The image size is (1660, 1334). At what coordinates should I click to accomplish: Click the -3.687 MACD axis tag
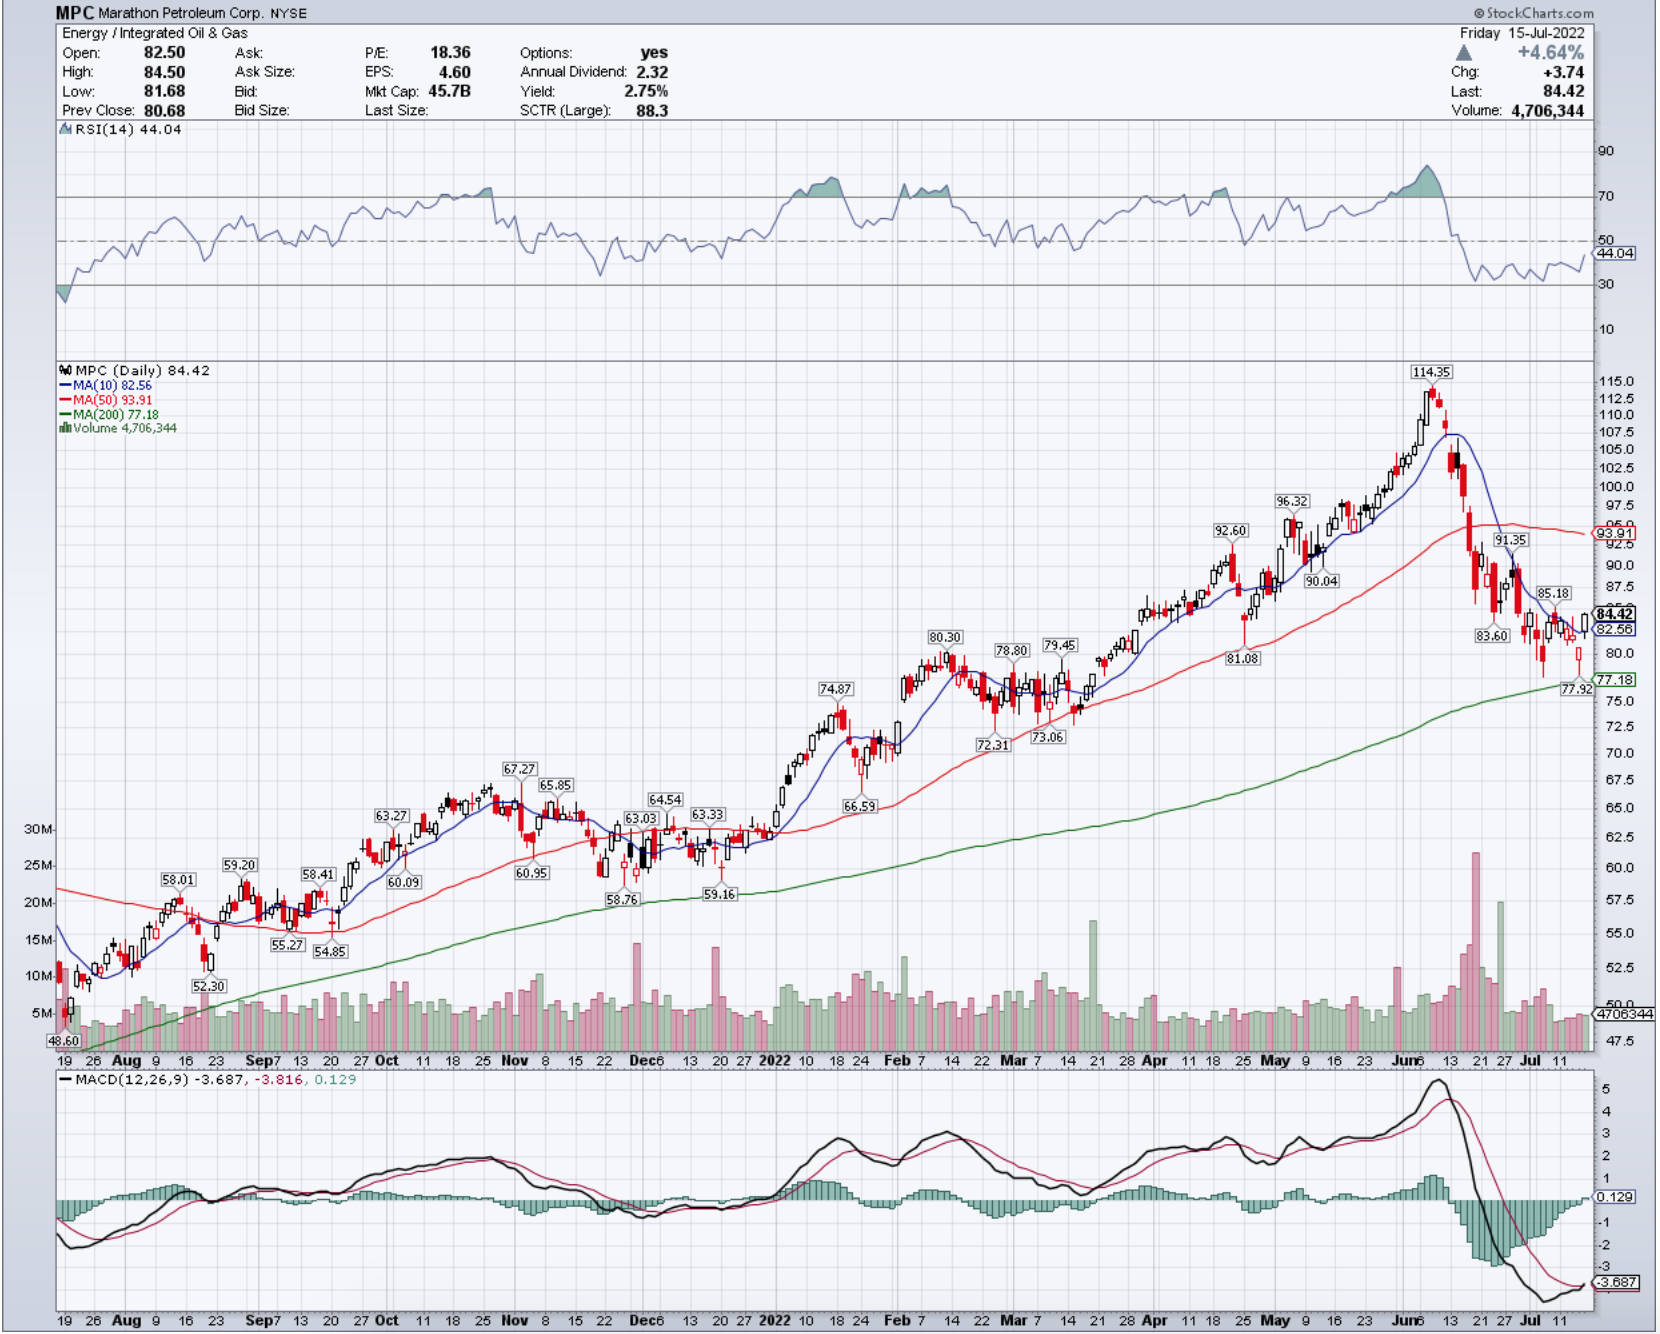(1617, 1282)
